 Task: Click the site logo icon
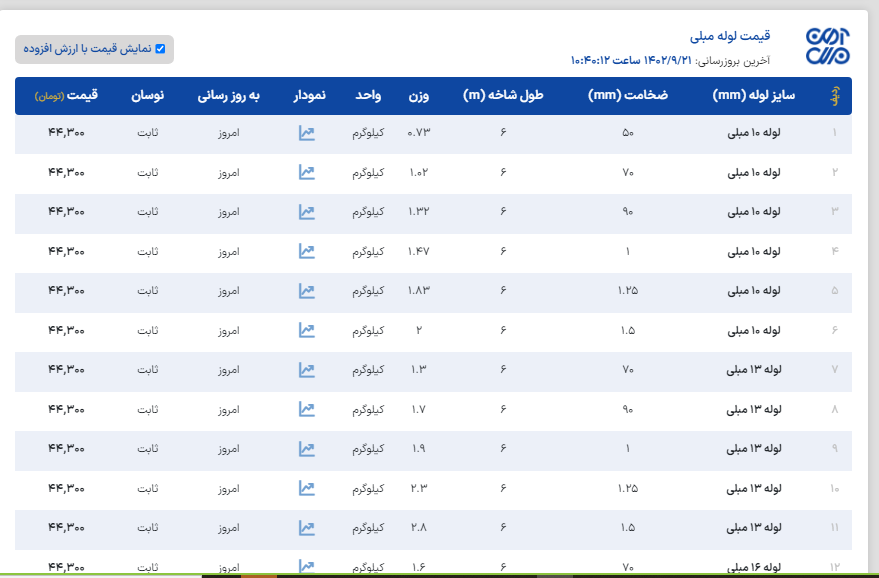coord(827,47)
